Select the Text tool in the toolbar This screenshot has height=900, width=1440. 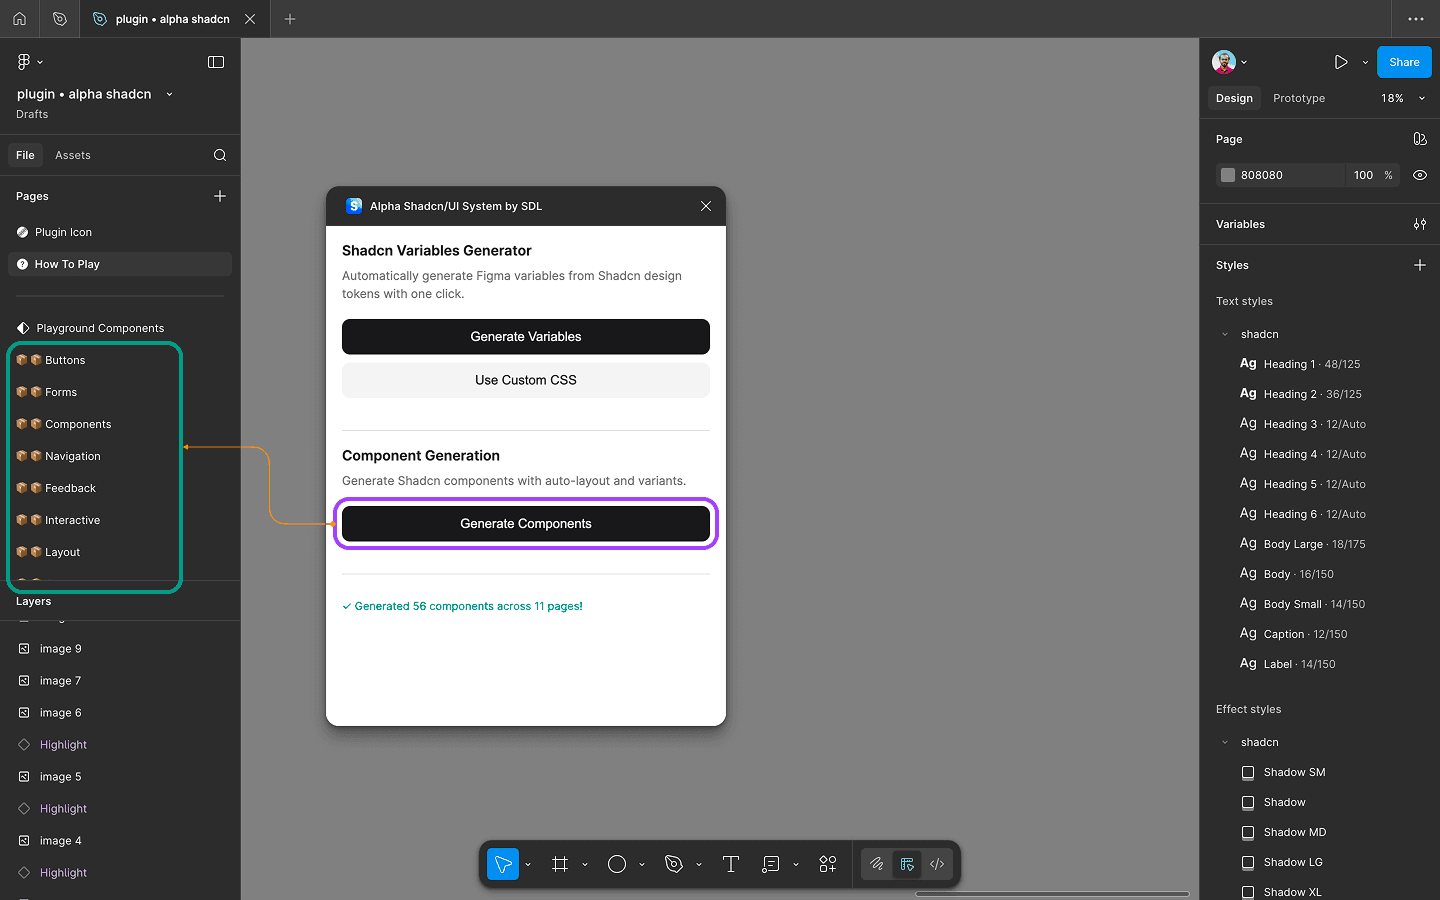tap(731, 864)
